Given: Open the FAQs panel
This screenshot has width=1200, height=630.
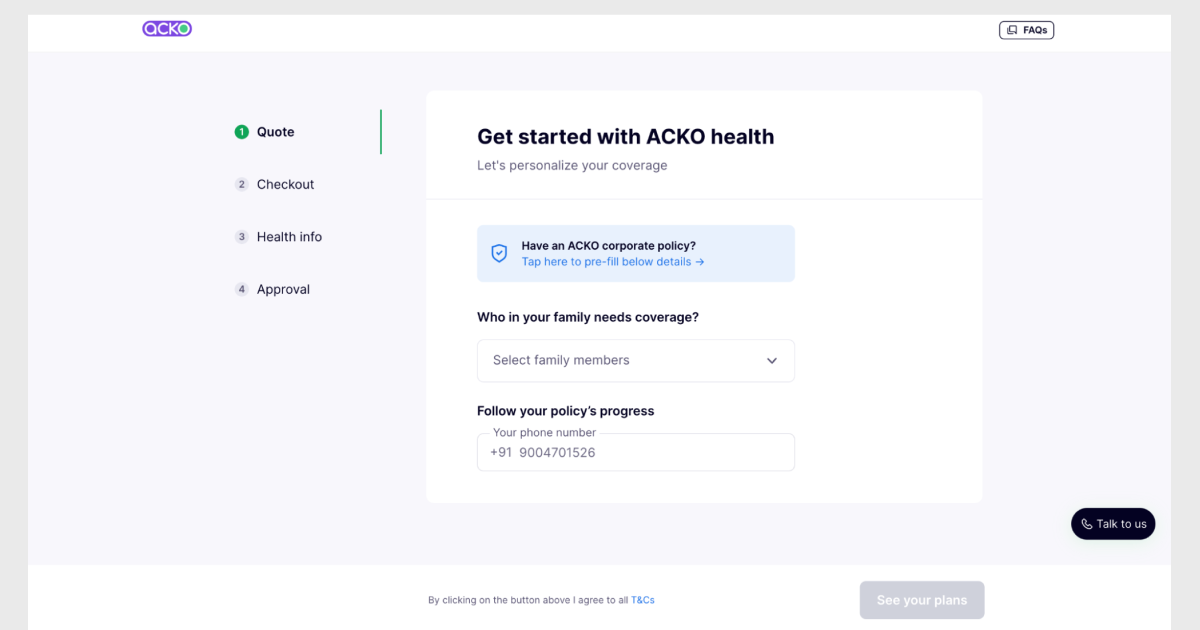Looking at the screenshot, I should pos(1026,29).
